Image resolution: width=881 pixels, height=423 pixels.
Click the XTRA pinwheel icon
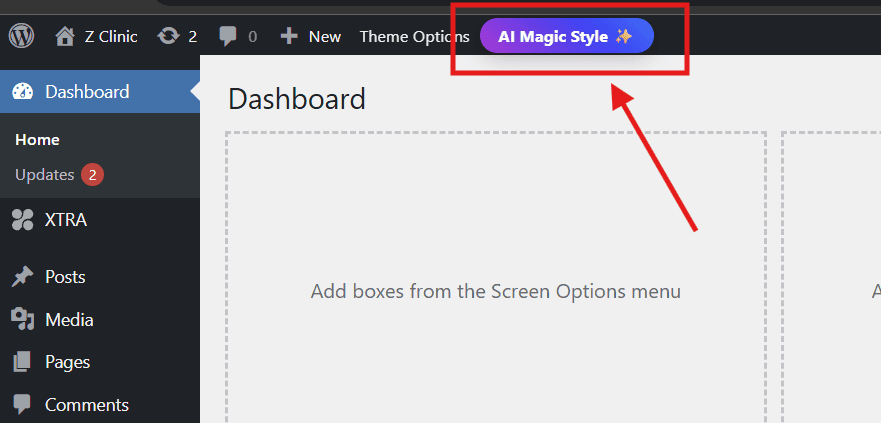coord(22,220)
